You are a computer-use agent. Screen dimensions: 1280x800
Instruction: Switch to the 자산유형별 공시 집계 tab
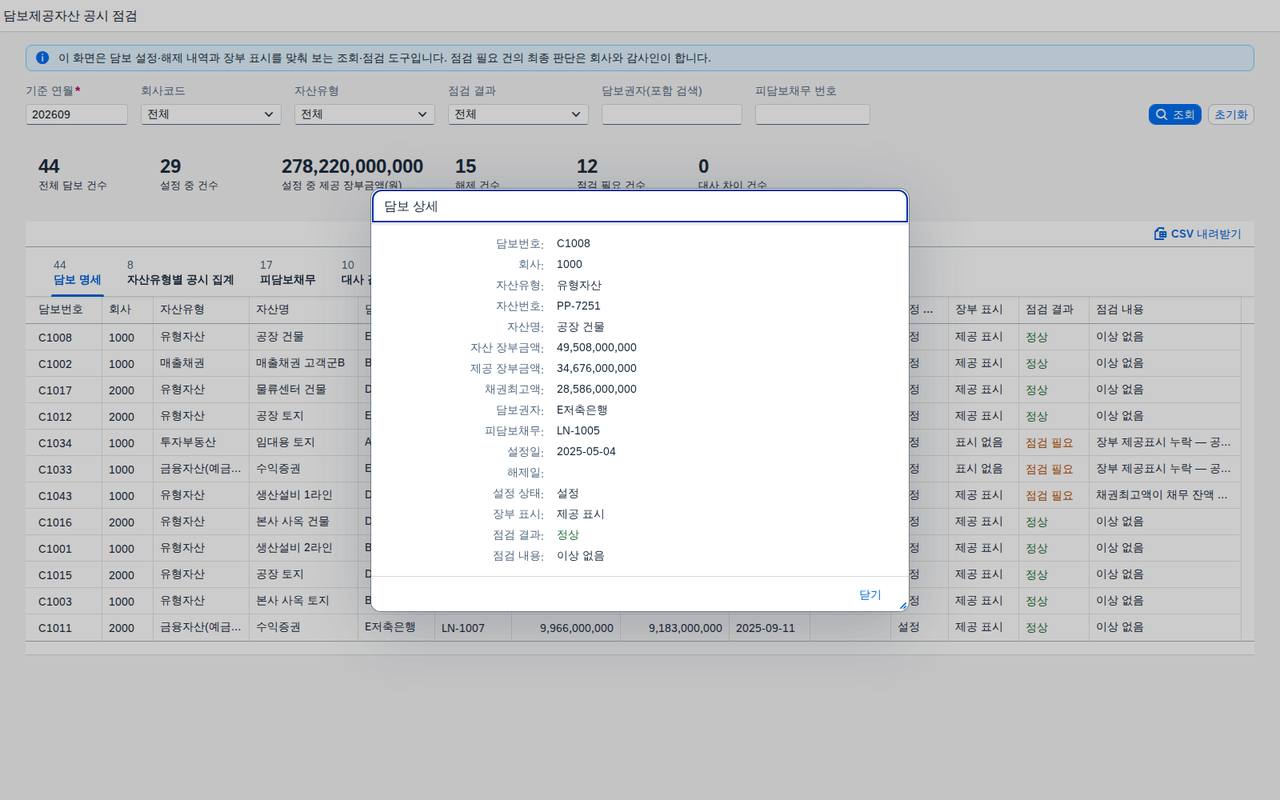180,273
